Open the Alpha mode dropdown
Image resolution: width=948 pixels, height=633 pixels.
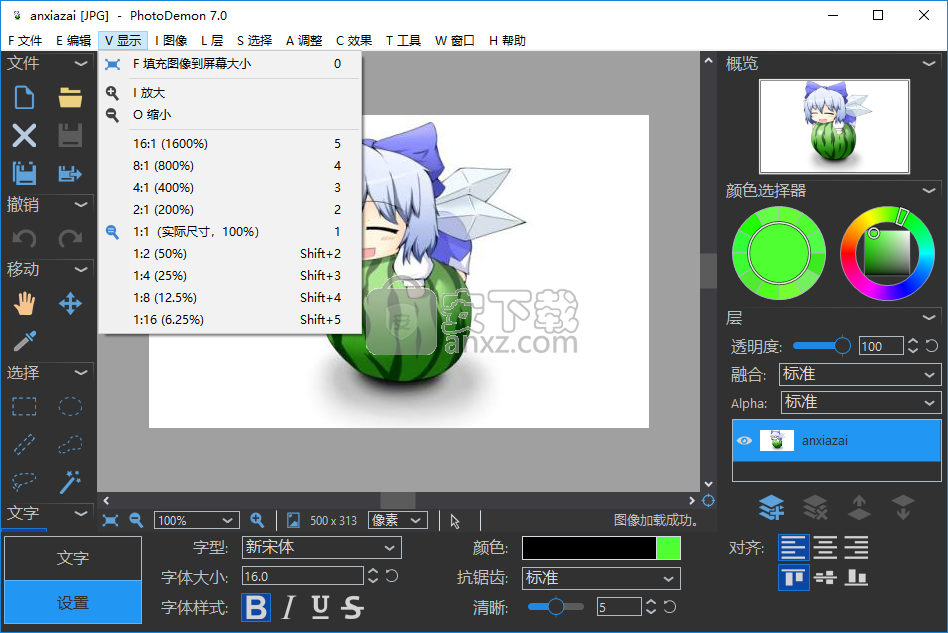coord(861,403)
